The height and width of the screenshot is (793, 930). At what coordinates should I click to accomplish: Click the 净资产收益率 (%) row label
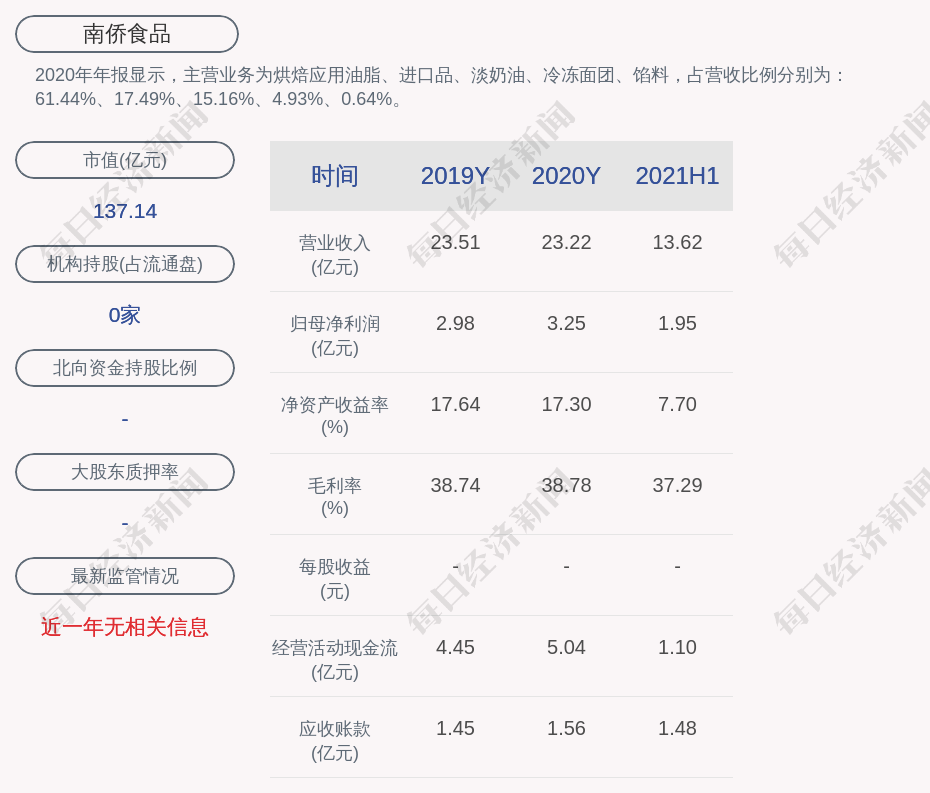tap(335, 416)
